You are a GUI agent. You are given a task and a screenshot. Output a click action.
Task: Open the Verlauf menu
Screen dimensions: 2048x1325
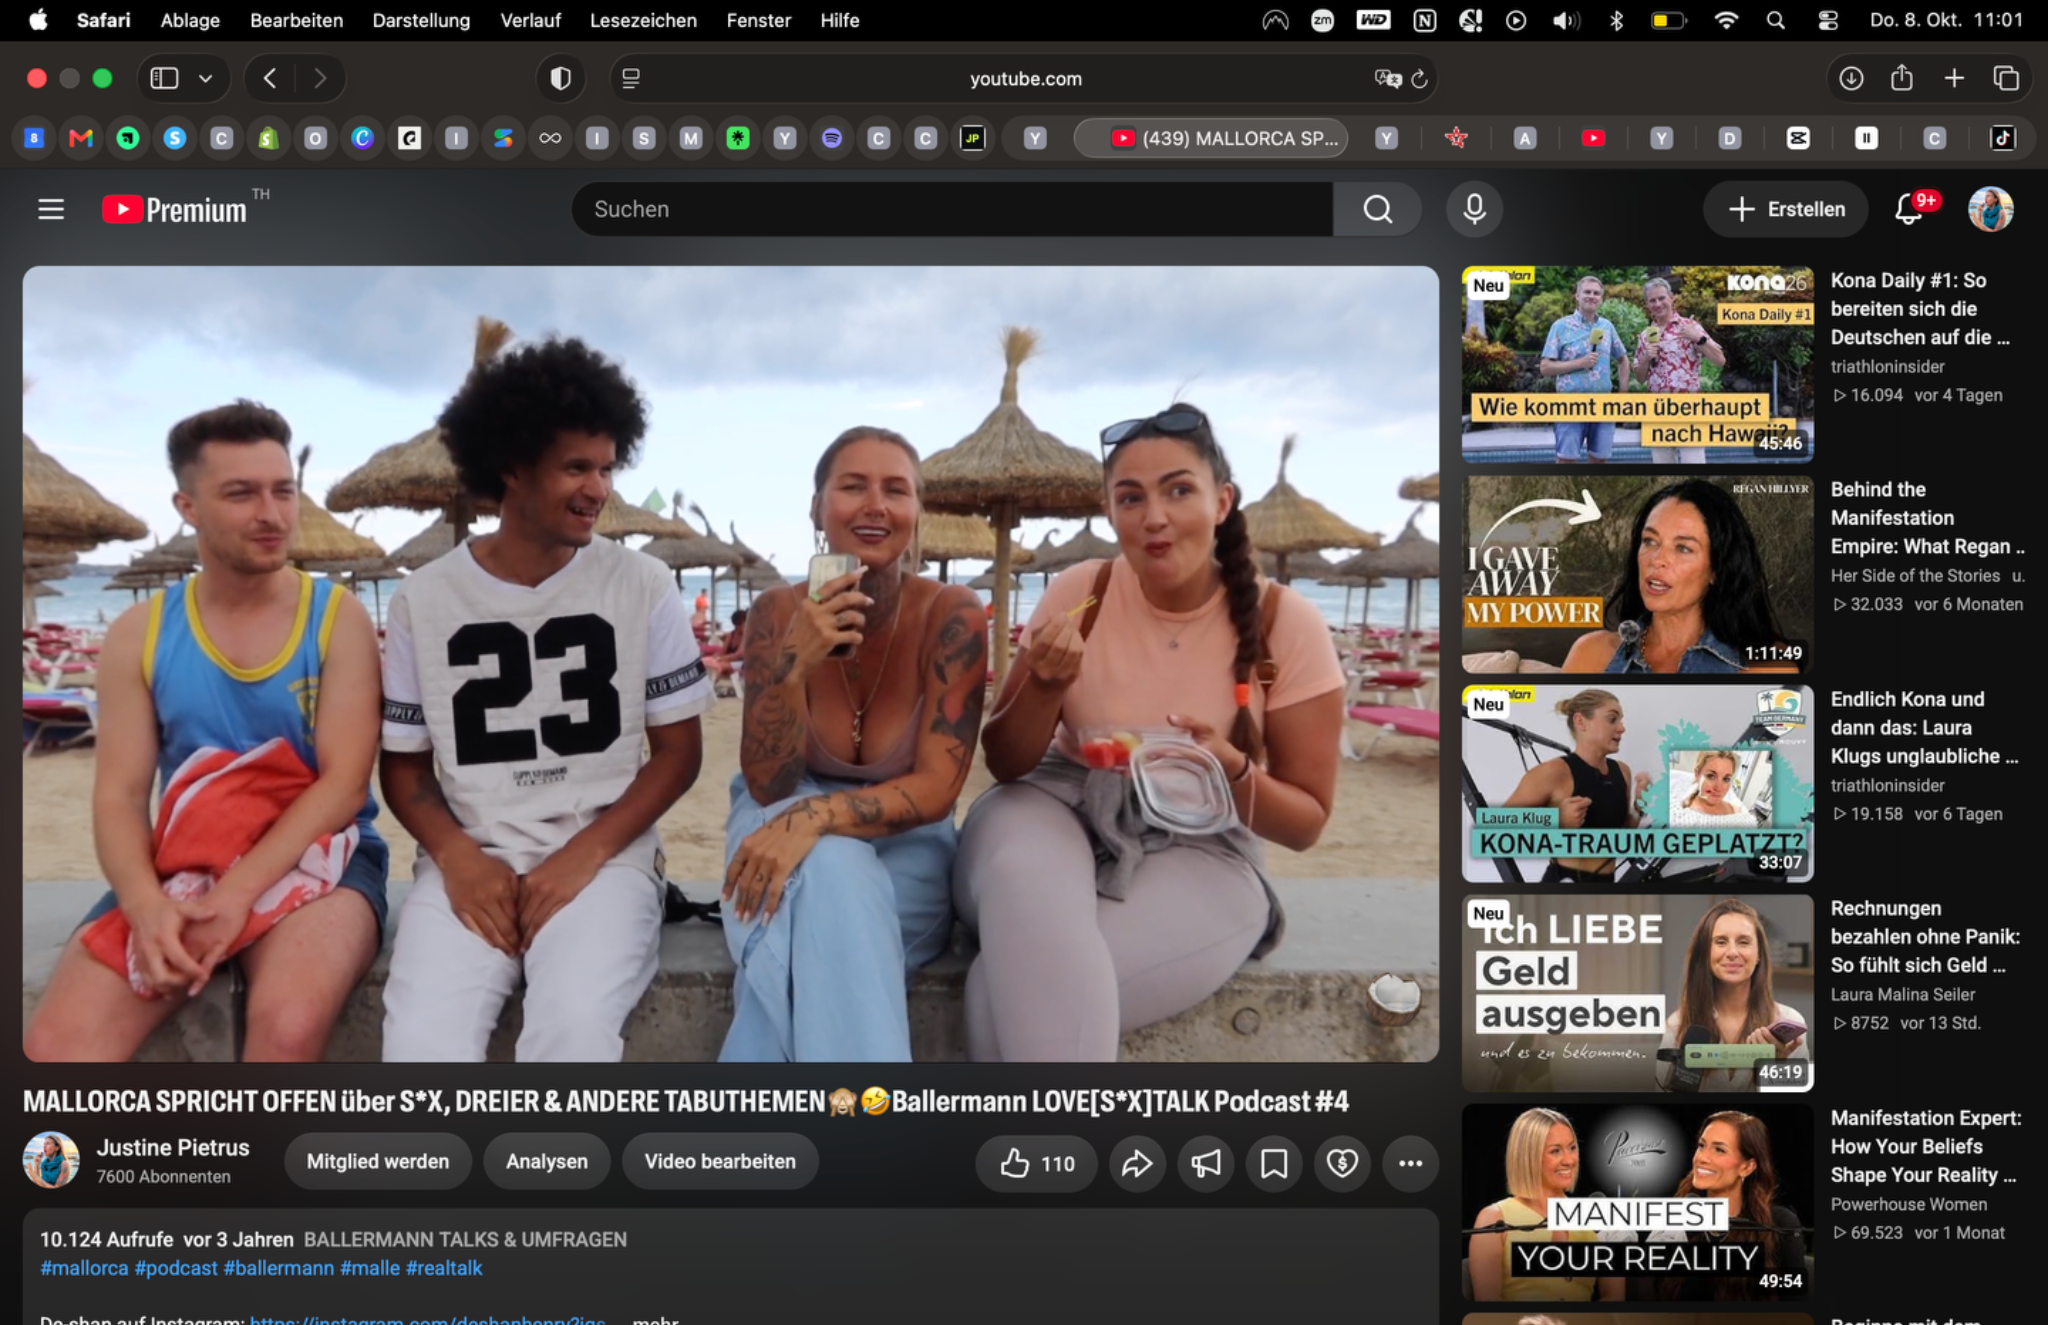point(530,20)
